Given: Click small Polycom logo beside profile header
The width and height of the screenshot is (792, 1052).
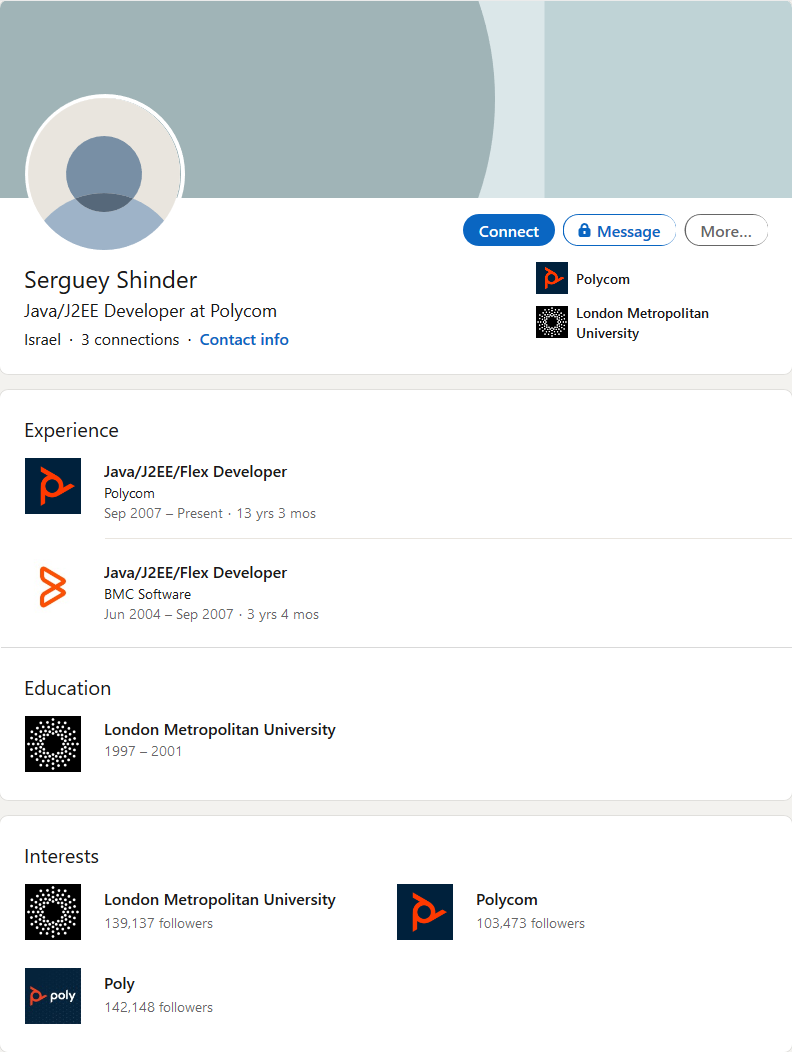Looking at the screenshot, I should [551, 279].
